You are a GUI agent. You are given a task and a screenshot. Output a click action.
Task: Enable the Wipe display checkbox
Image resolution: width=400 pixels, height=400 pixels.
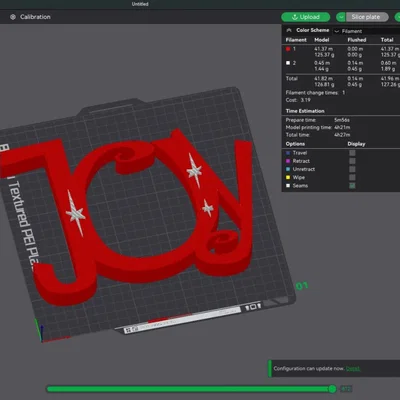352,177
